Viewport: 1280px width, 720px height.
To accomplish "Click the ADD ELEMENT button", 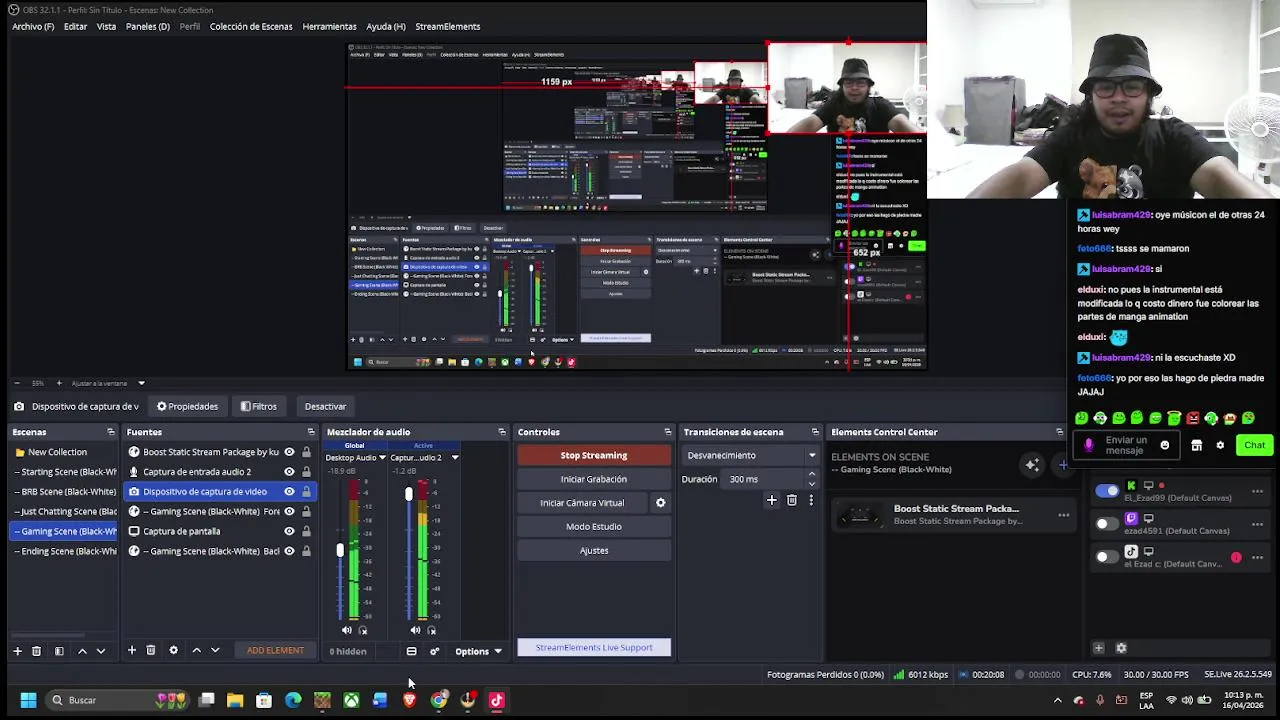I will tap(275, 651).
